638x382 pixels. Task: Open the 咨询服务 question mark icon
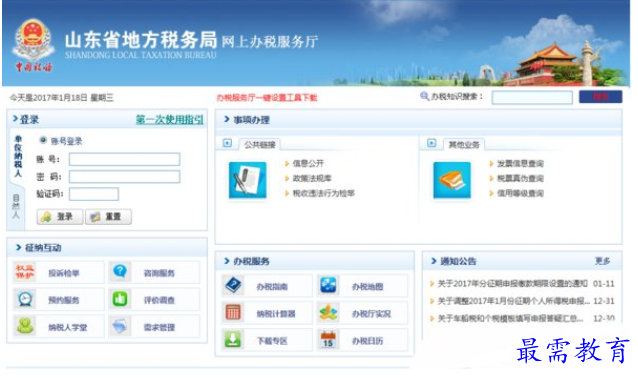[120, 271]
